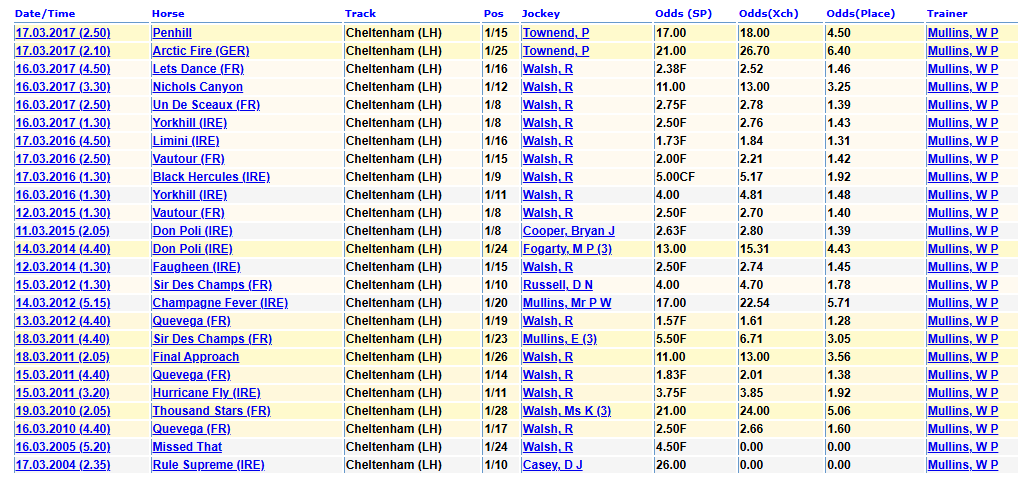This screenshot has width=1018, height=492.
Task: Open Thousand Stars (FR) link
Action: click(211, 411)
